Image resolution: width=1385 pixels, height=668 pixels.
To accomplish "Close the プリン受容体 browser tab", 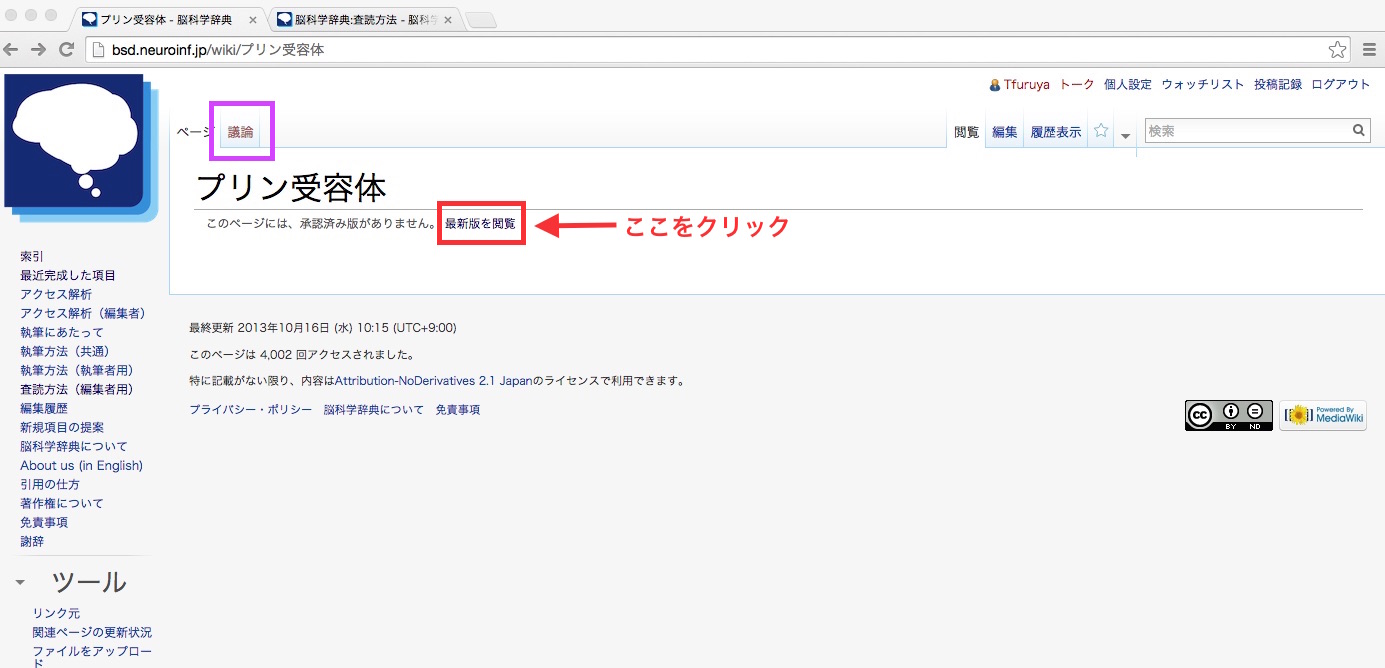I will tap(252, 20).
